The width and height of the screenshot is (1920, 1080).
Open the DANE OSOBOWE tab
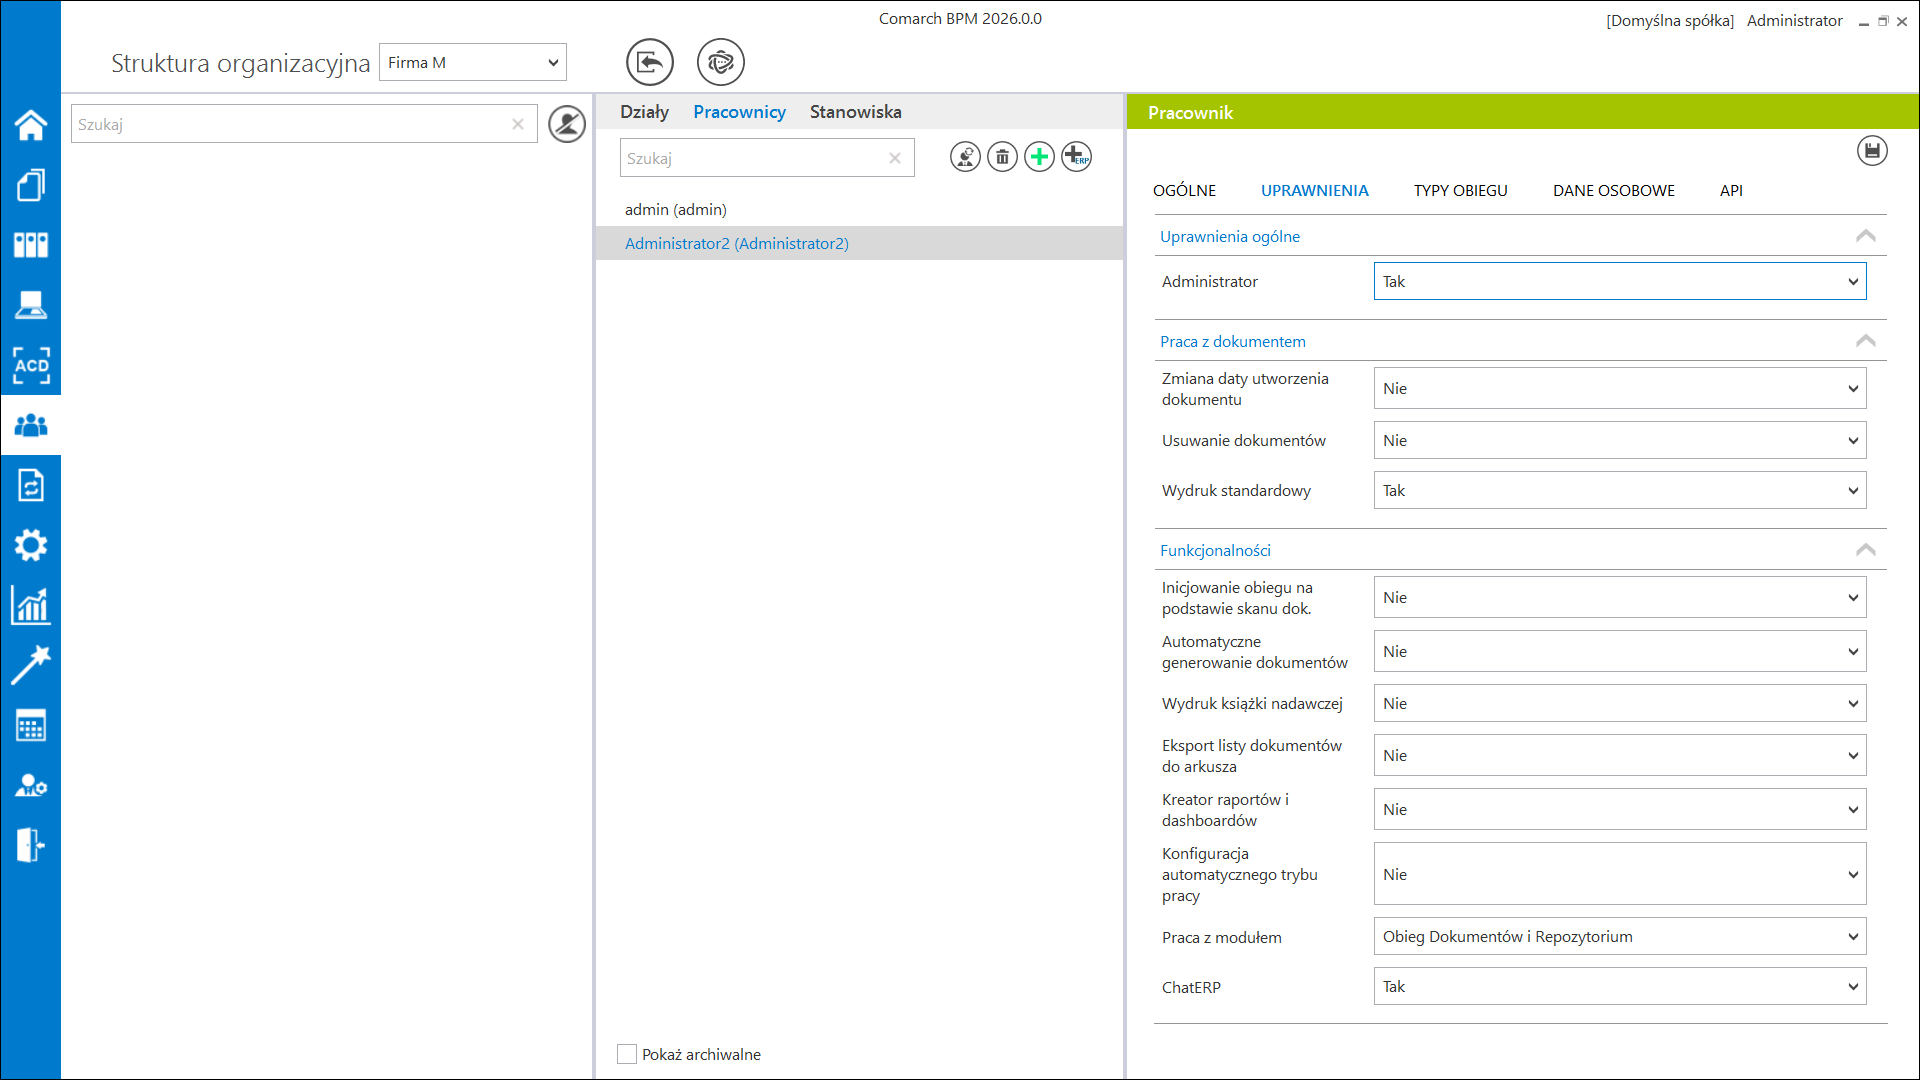1613,190
